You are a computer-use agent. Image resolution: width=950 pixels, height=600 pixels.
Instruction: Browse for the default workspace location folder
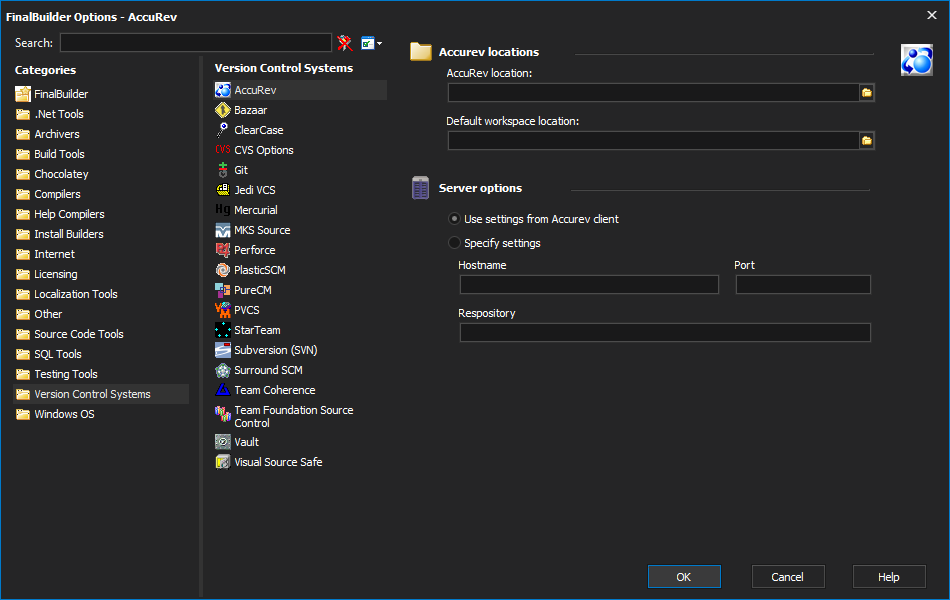867,141
